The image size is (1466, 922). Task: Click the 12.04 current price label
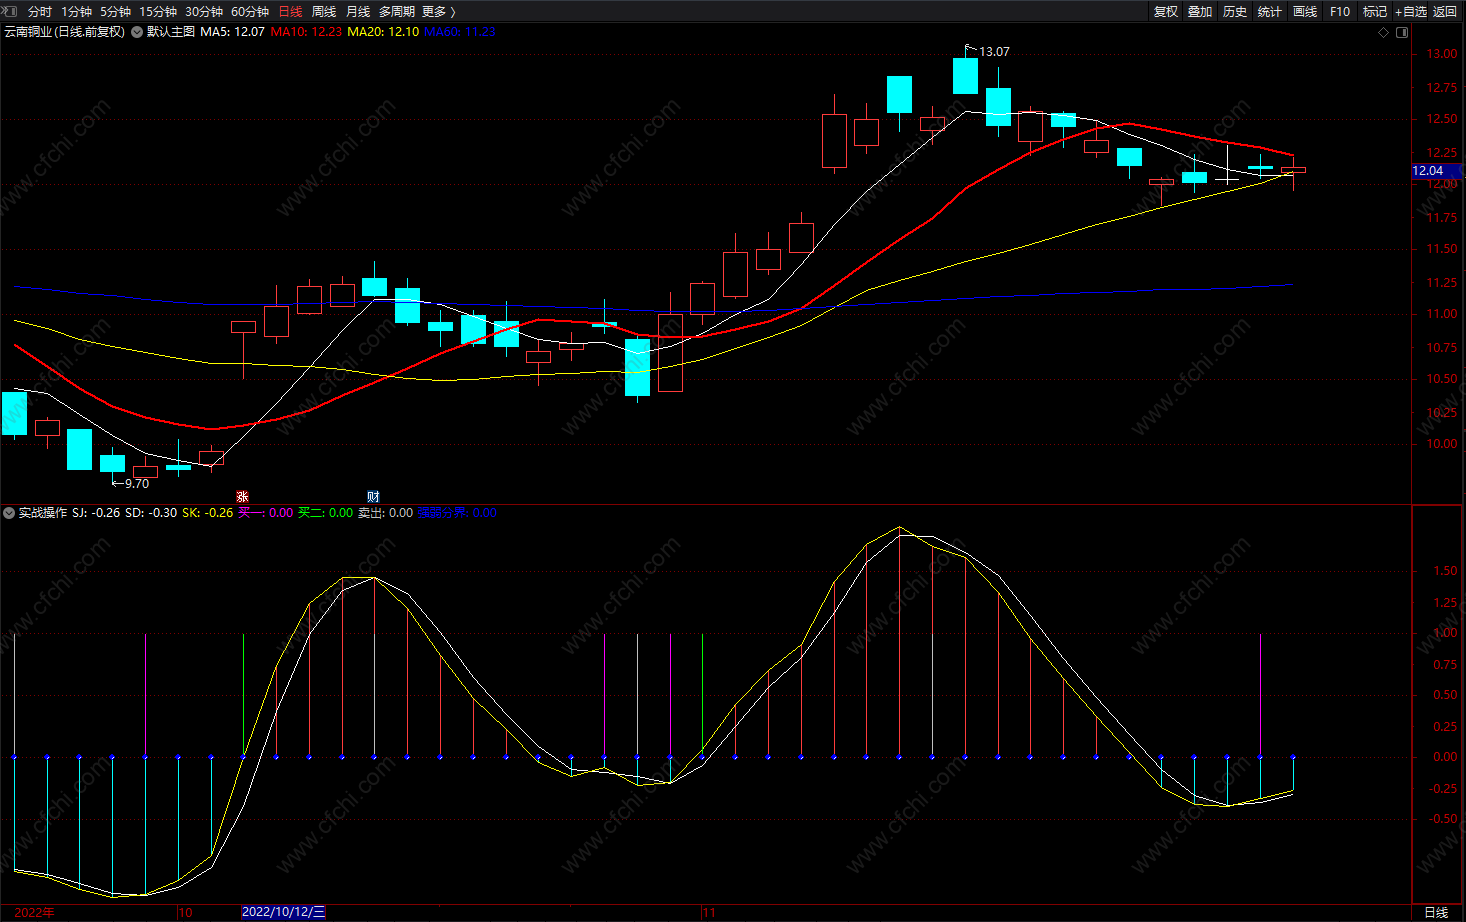pyautogui.click(x=1428, y=171)
